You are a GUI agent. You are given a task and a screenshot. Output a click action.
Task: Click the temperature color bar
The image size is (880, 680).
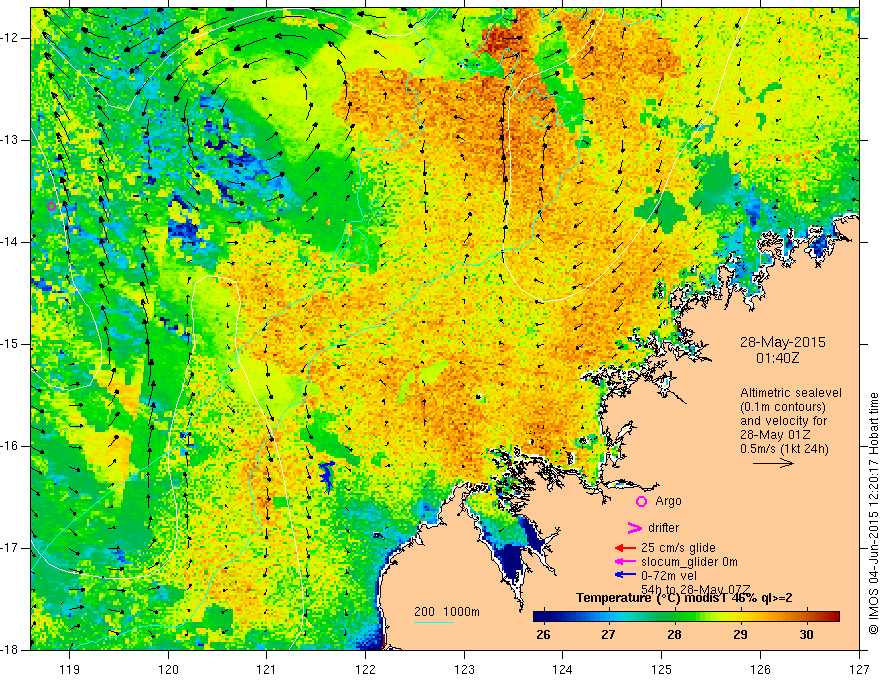tap(686, 617)
